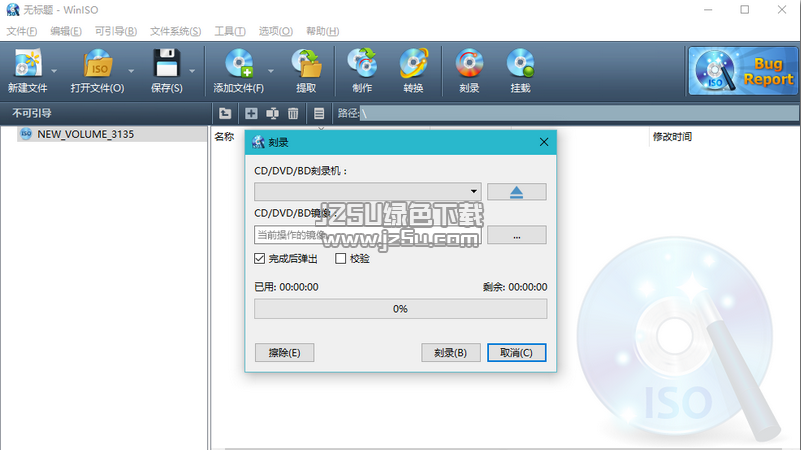The image size is (801, 450).
Task: Click the 刻录(B) button in the dialog
Action: click(x=451, y=352)
